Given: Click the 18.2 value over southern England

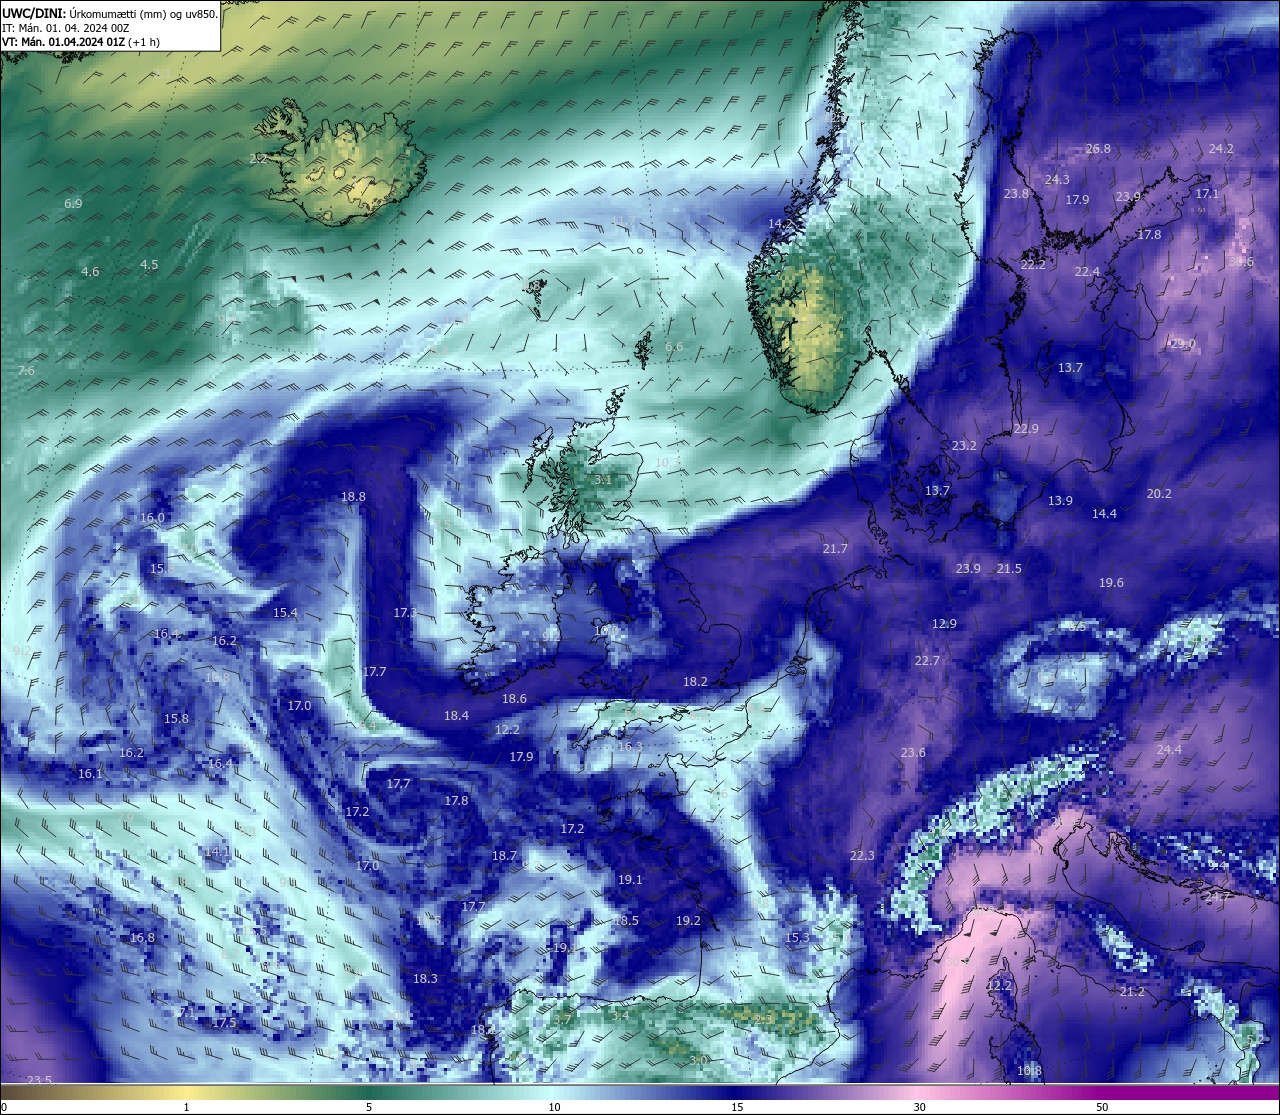Looking at the screenshot, I should (695, 682).
